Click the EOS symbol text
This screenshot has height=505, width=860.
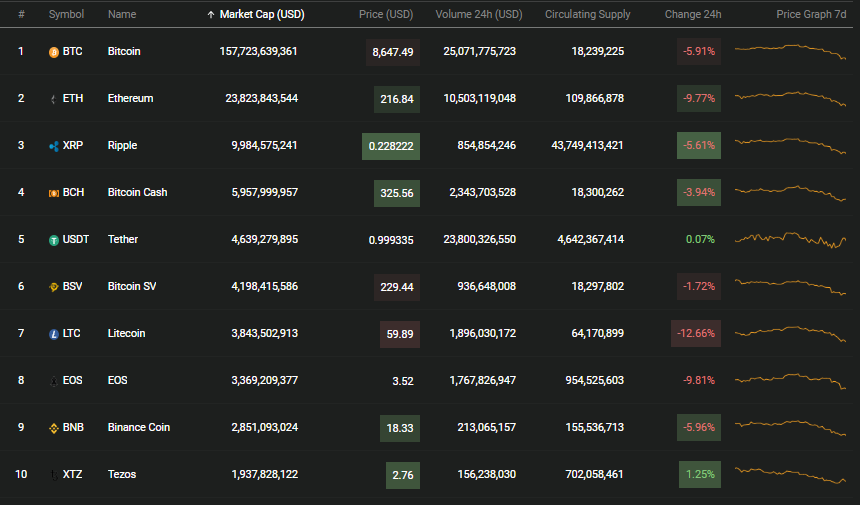click(72, 381)
